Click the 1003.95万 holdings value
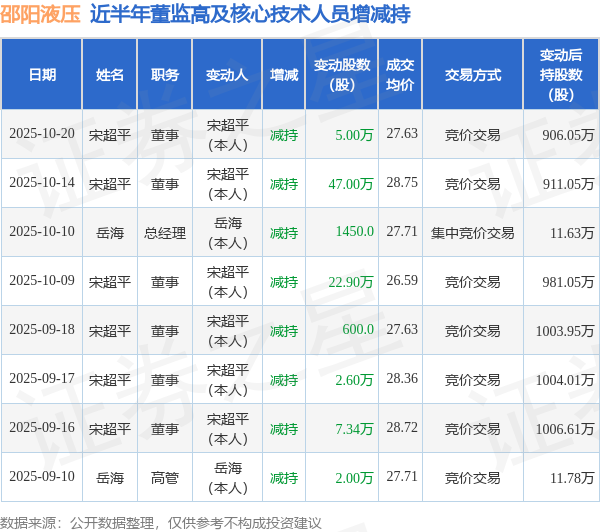 [565, 331]
